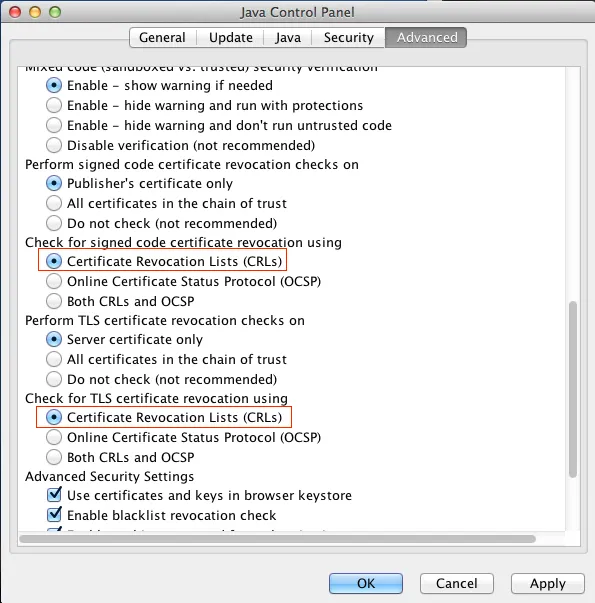Open the Security tab
Viewport: 595px width, 603px height.
[x=348, y=37]
